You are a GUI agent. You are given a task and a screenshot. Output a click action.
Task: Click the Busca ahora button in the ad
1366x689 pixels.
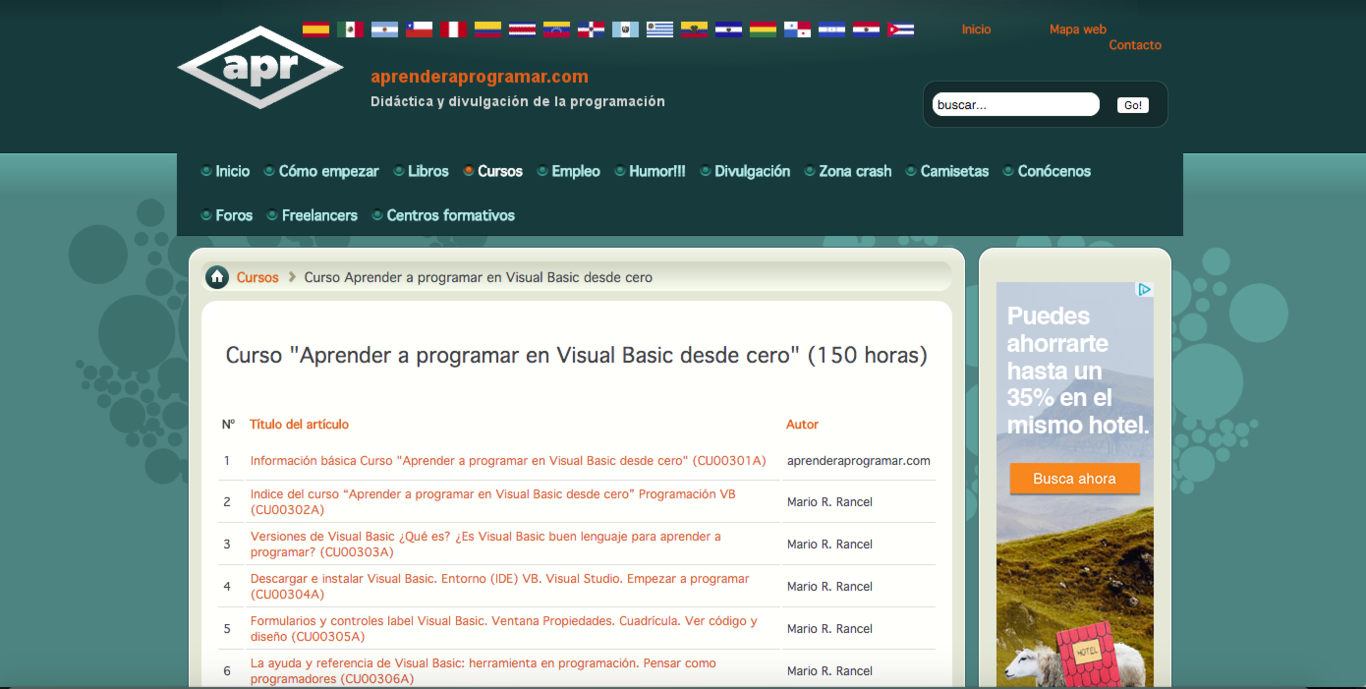coord(1074,479)
